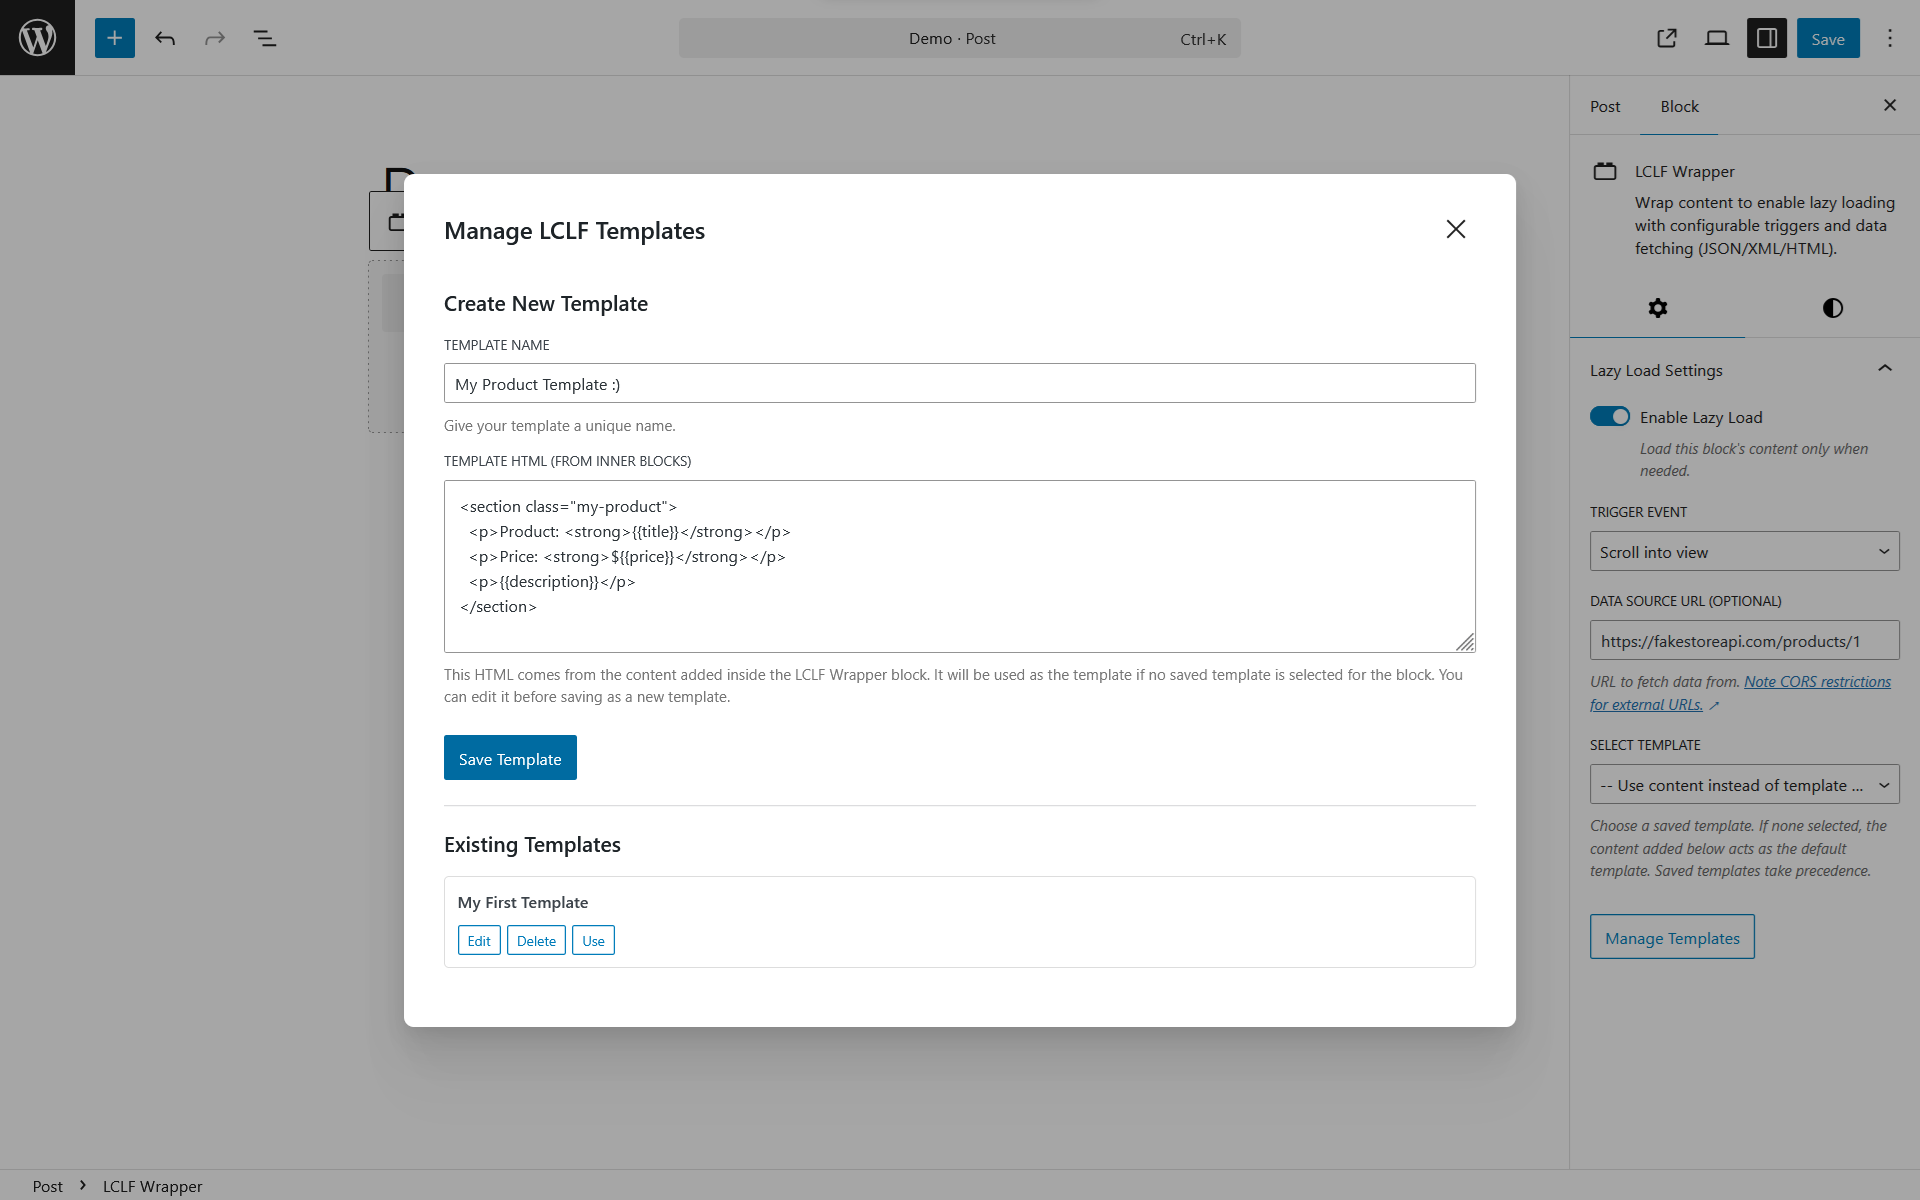Collapse the Lazy Load Settings panel
Viewport: 1920px width, 1200px height.
[1884, 369]
